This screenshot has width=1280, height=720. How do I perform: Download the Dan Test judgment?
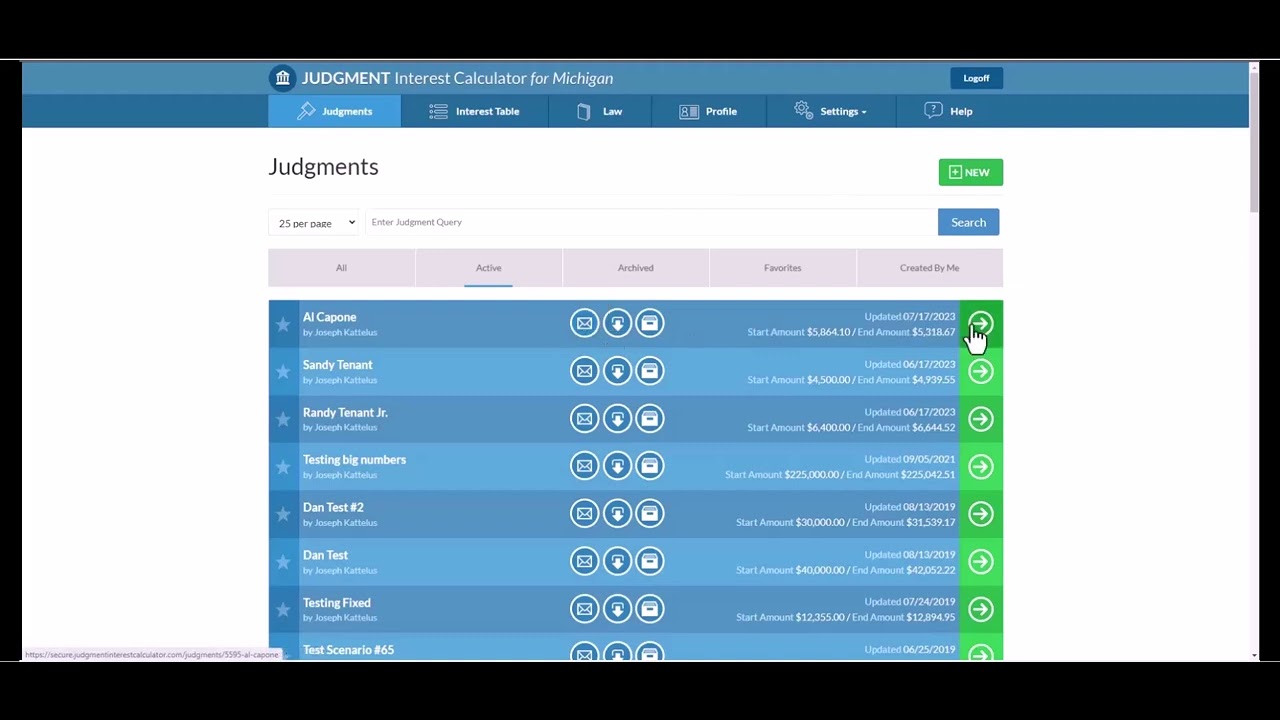(x=617, y=561)
